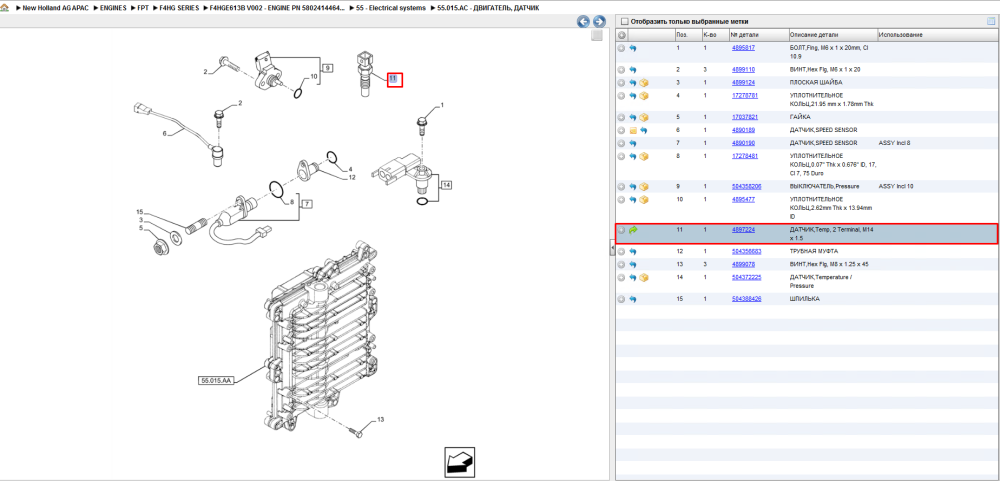
Task: Sort by № детали column header
Action: coord(758,34)
